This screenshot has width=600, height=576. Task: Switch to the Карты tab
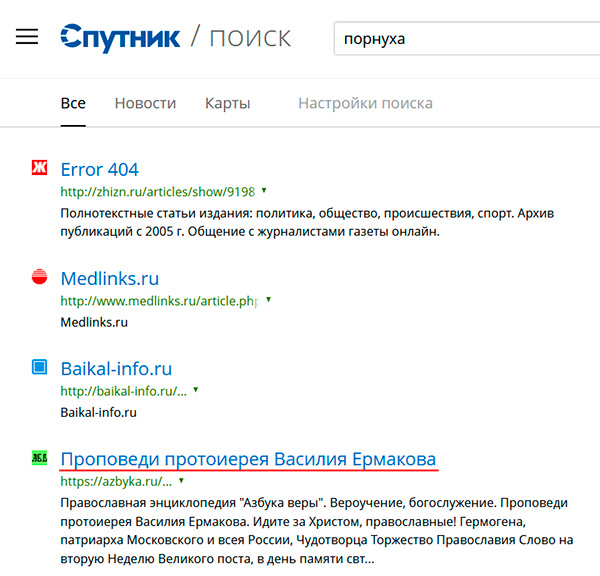tap(227, 103)
